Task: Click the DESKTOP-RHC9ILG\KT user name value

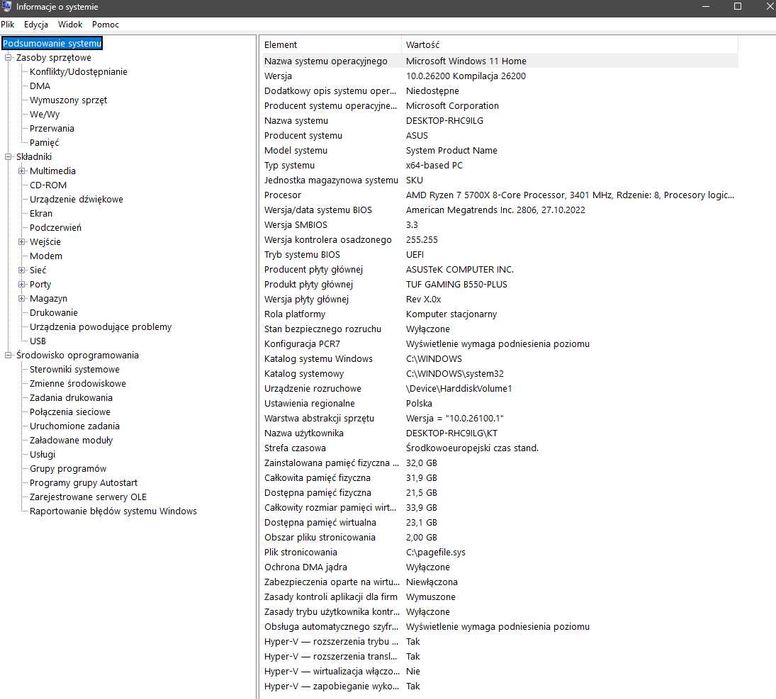Action: 451,433
